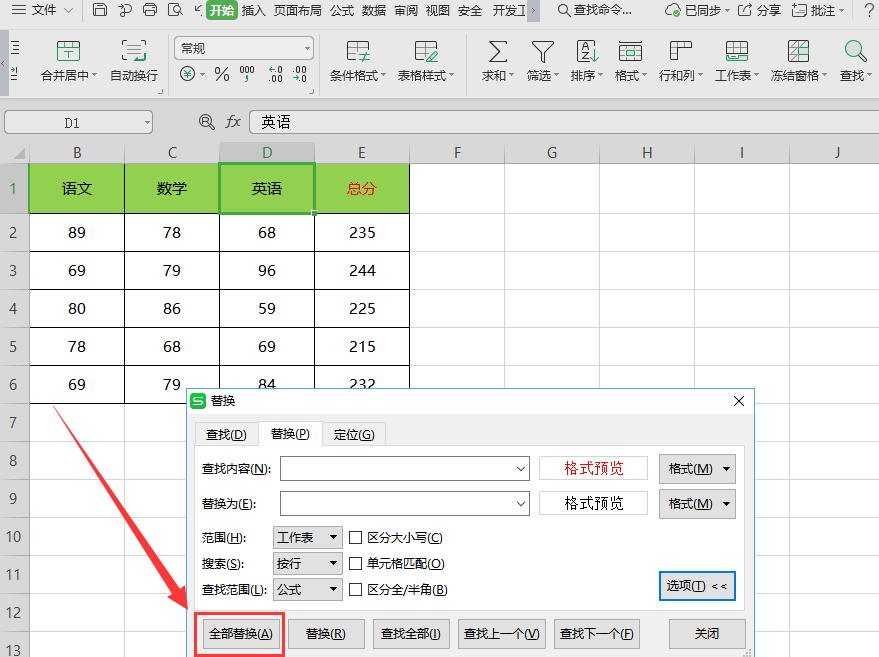The width and height of the screenshot is (879, 657).
Task: Switch to the 查找(D) tab
Action: tap(226, 434)
